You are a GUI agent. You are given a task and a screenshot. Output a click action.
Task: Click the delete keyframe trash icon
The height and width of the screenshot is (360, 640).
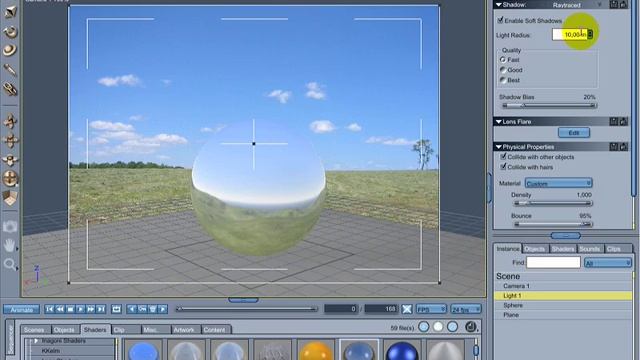152,309
